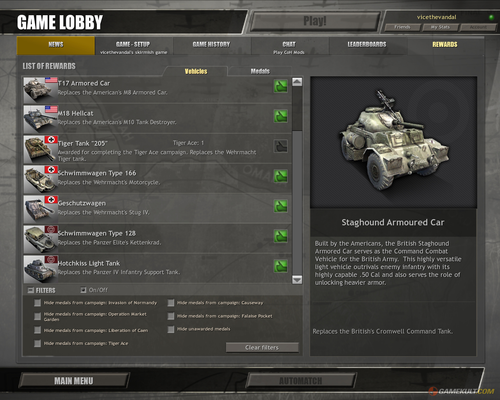Click the rewards list scroll down arrow
The width and height of the screenshot is (500, 400).
point(297,279)
